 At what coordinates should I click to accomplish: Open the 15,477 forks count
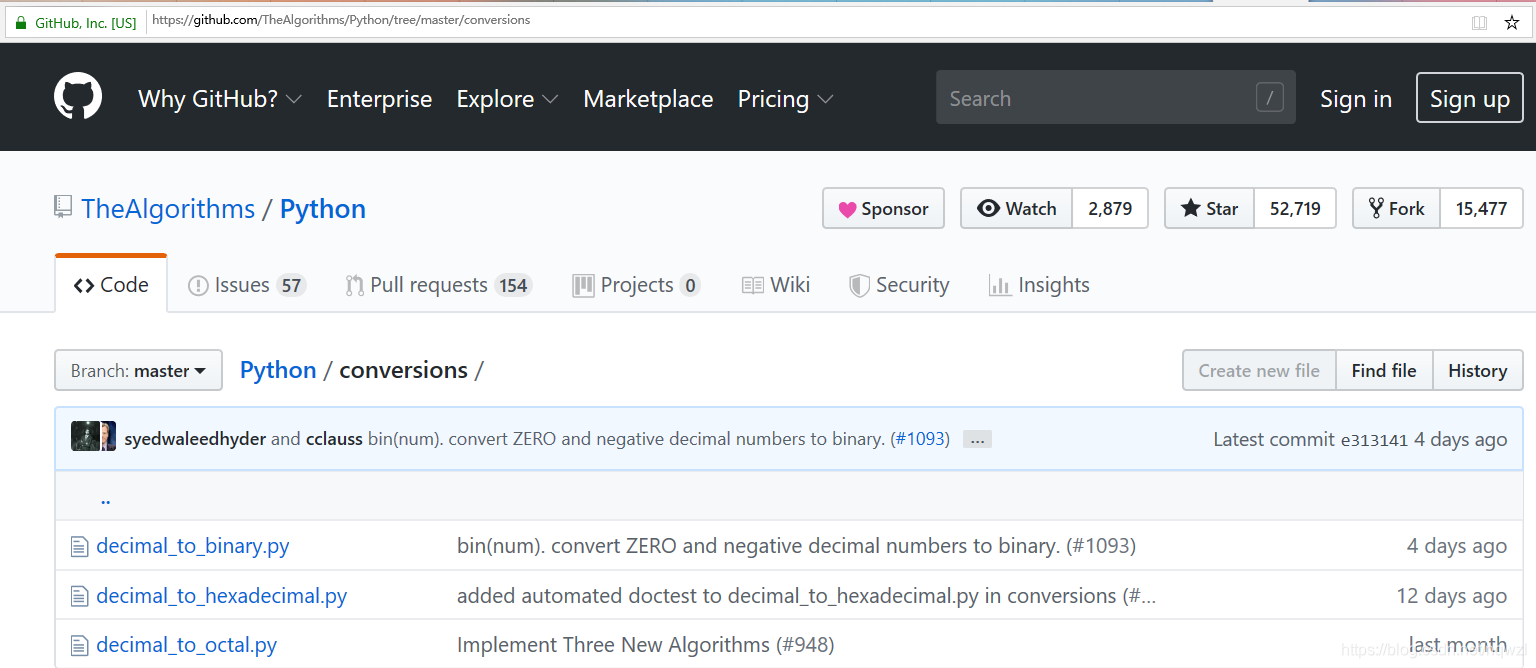(1481, 208)
